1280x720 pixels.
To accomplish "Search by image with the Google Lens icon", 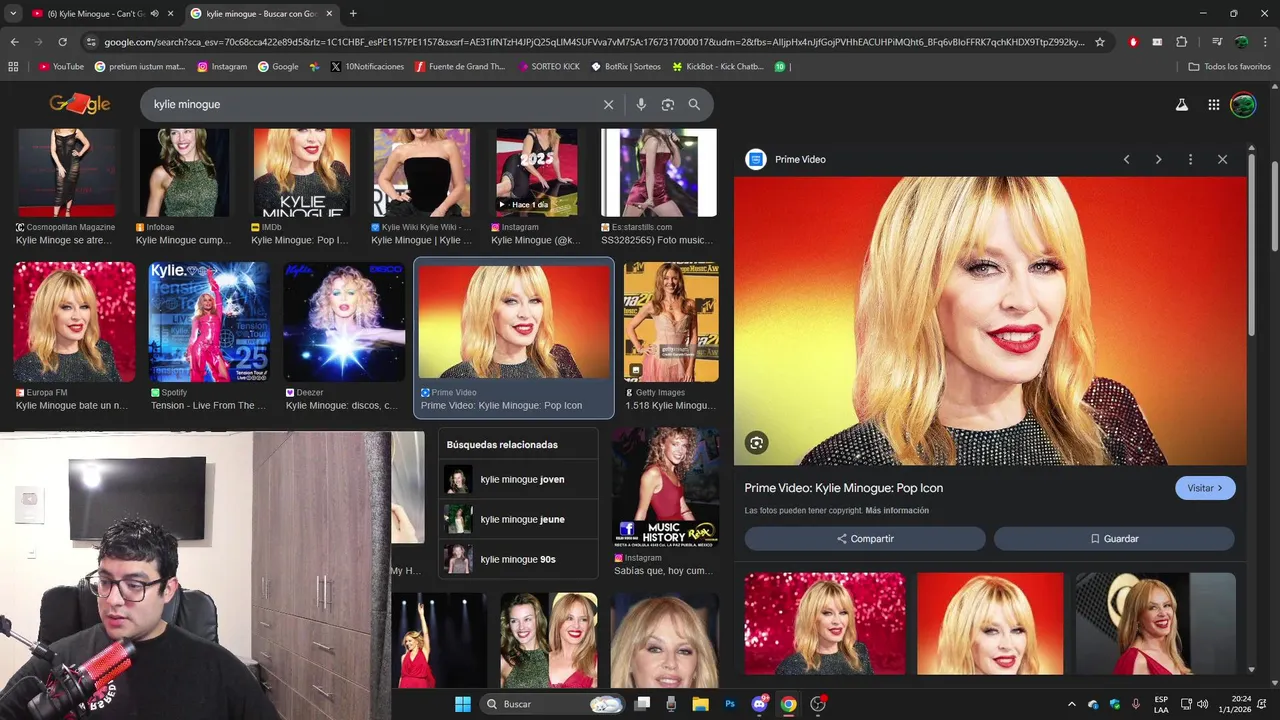I will [668, 104].
